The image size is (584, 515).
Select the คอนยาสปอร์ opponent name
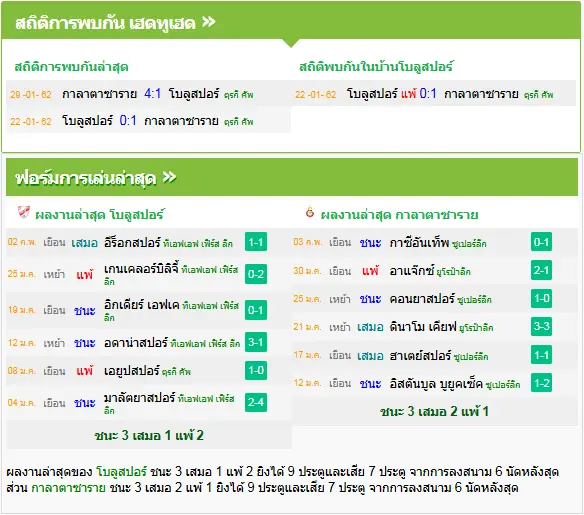[x=422, y=299]
